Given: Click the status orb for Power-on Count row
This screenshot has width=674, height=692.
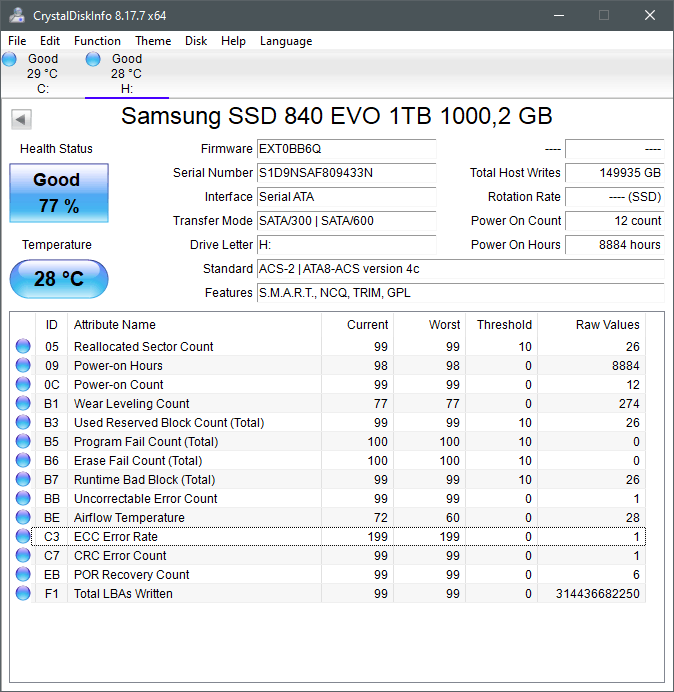Looking at the screenshot, I should pyautogui.click(x=23, y=384).
